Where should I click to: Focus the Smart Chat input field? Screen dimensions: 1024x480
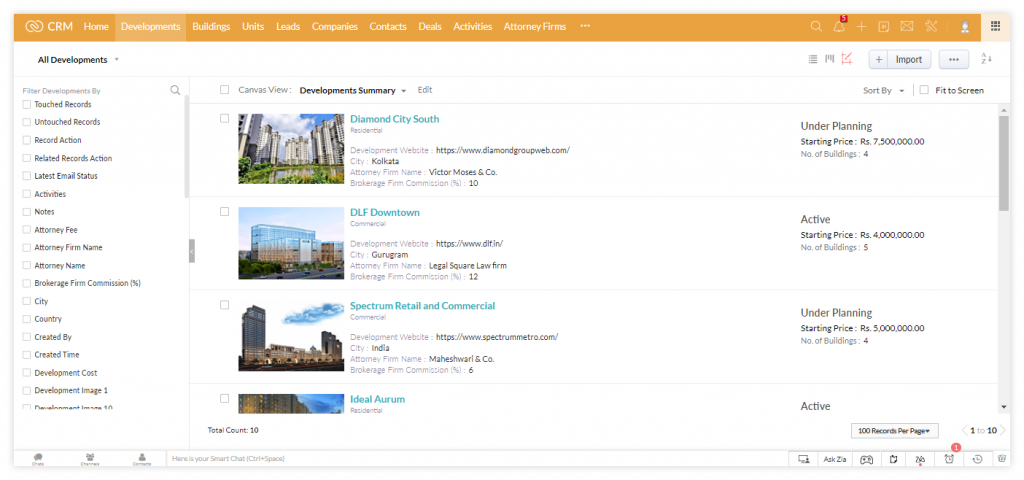[x=477, y=459]
